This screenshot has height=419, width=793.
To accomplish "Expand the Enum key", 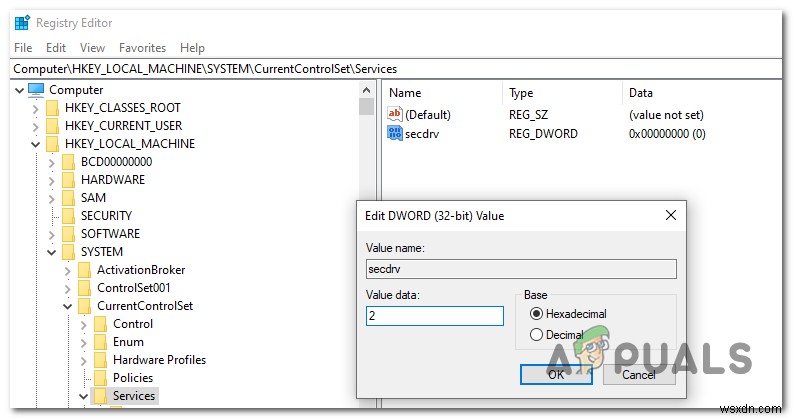I will coord(84,343).
